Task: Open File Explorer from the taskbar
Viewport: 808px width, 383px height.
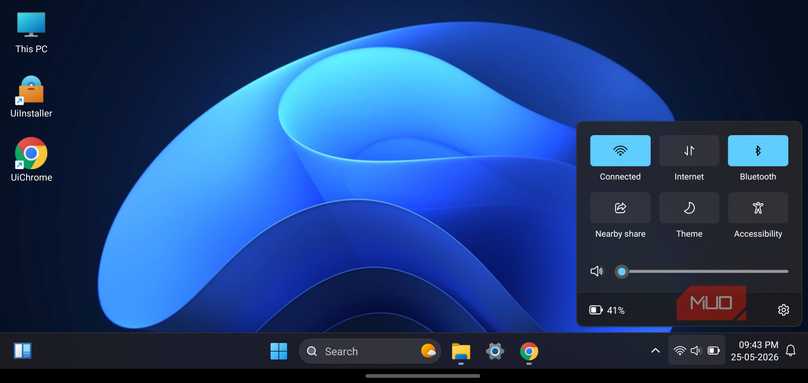Action: 461,352
